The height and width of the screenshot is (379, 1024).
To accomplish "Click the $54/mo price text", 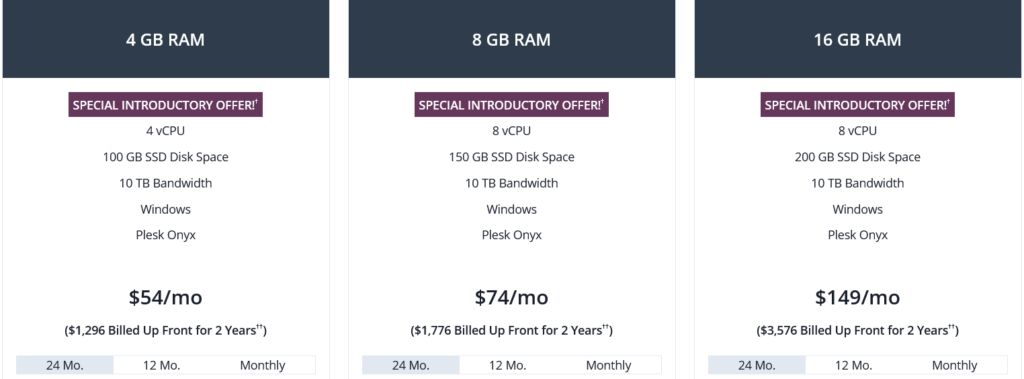I will coord(166,298).
